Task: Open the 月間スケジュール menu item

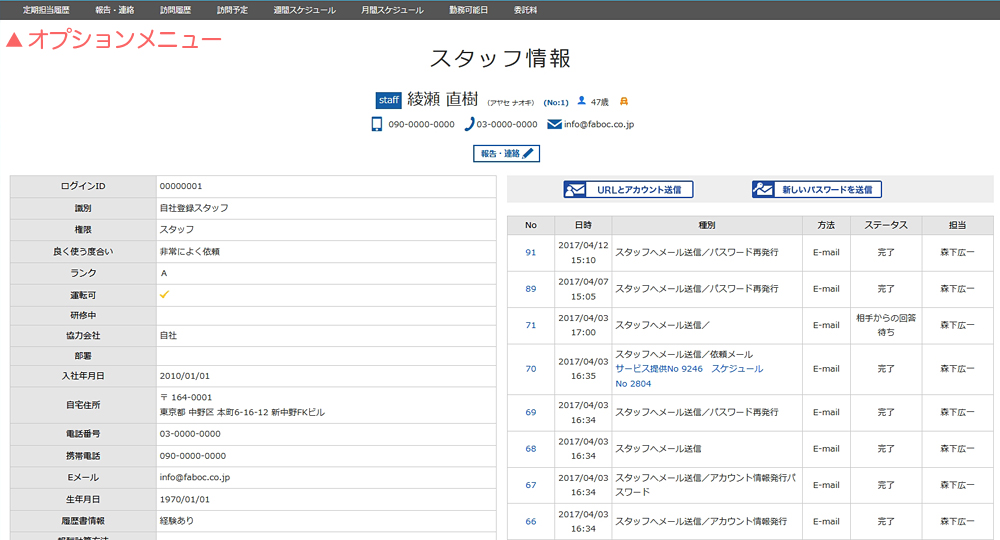Action: tap(392, 10)
